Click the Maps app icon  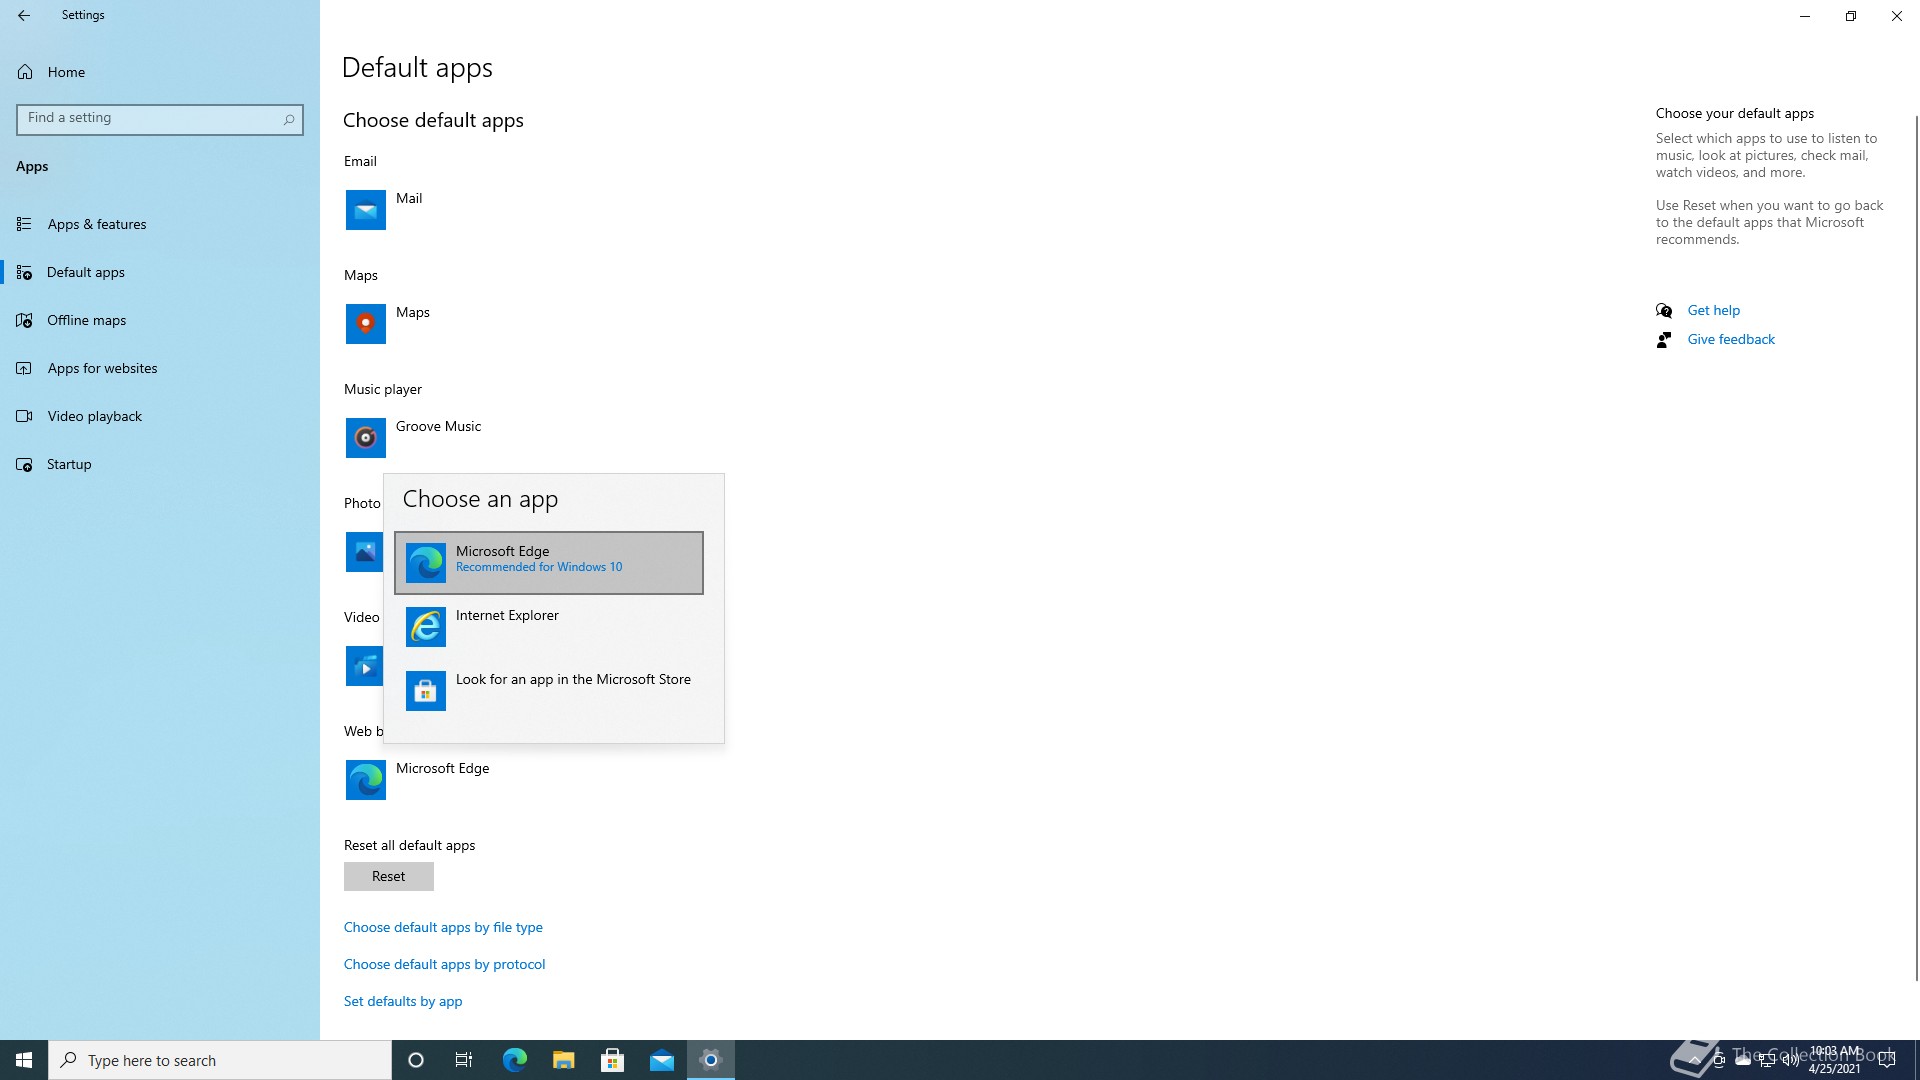coord(365,324)
